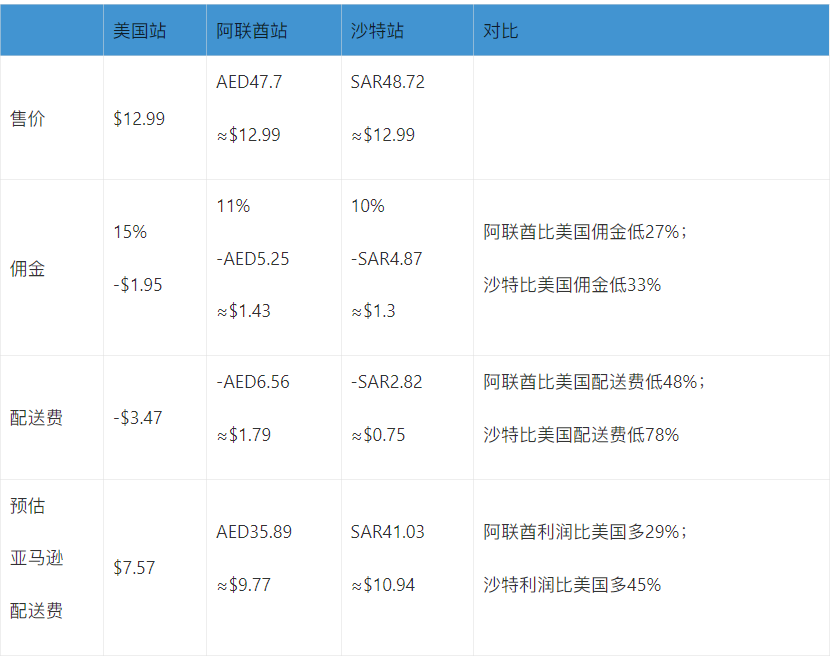Select text 沙特比美国佣金低33%
831x660 pixels.
click(572, 285)
